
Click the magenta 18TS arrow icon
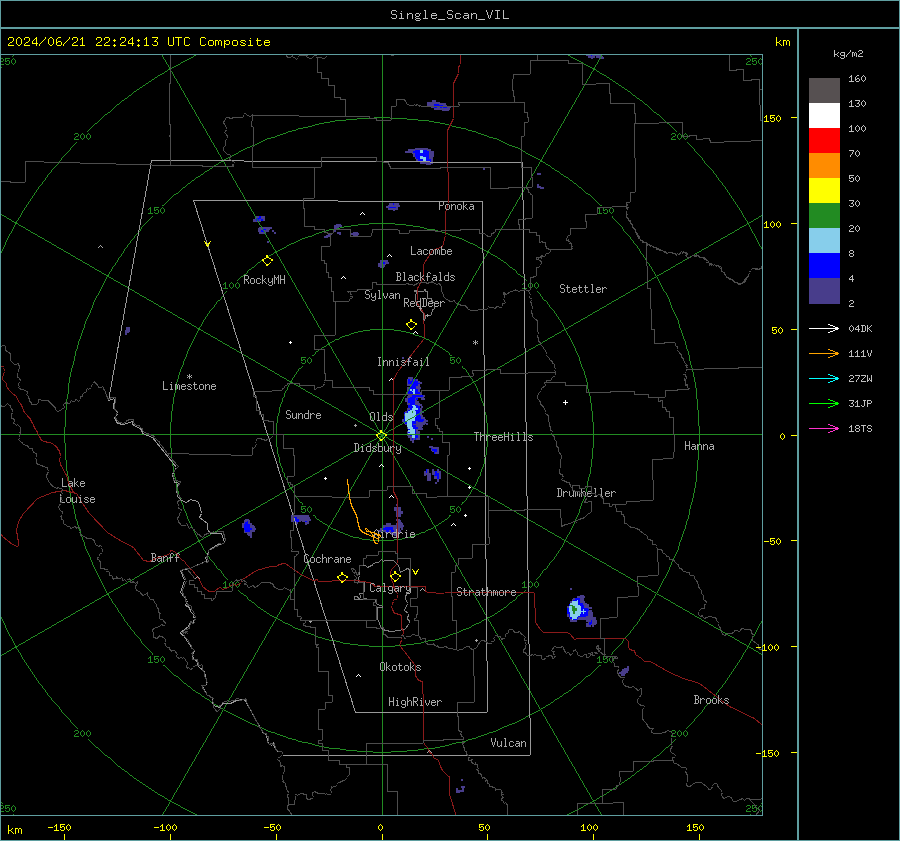(x=824, y=428)
